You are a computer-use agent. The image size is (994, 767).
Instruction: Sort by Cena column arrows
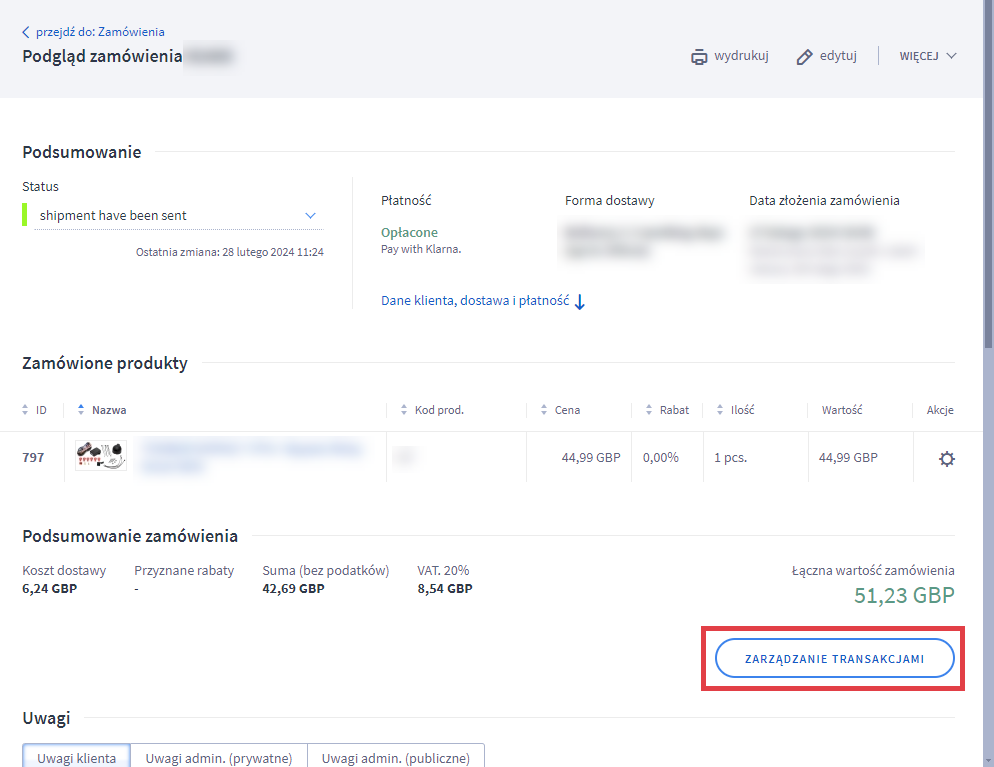pos(544,410)
